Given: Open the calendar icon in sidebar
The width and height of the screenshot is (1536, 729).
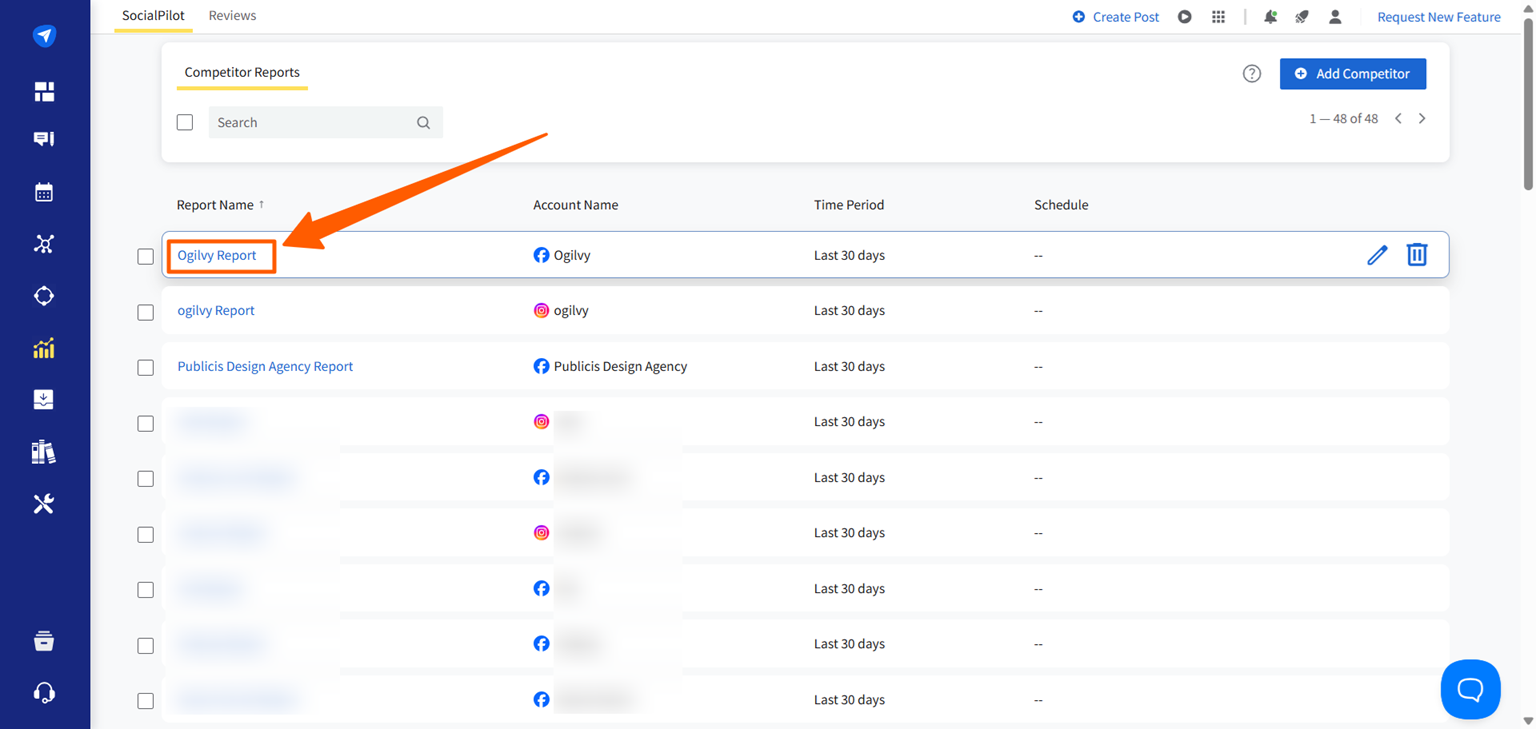Looking at the screenshot, I should click(44, 192).
